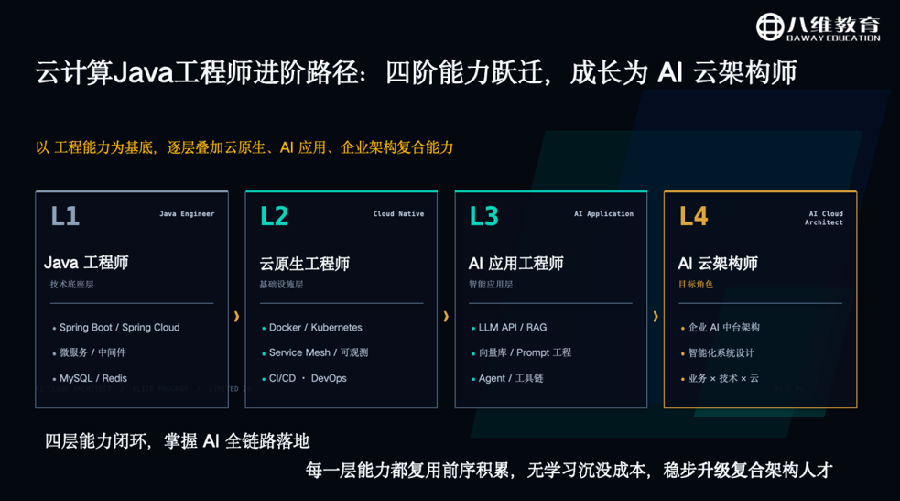Click the 企业 AI 中台架构 bullet item
This screenshot has width=900, height=501.
pyautogui.click(x=720, y=327)
